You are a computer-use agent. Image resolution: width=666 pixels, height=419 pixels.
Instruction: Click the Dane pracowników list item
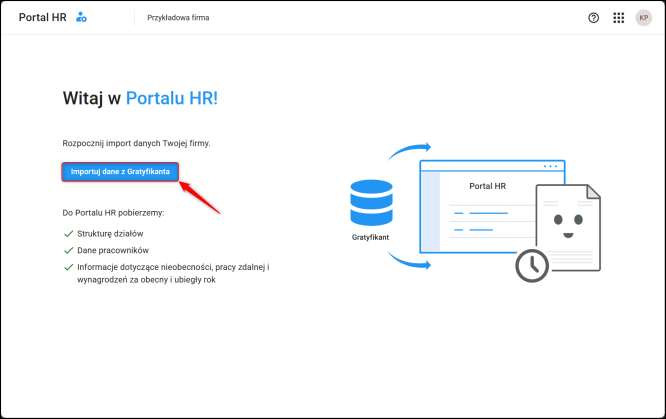coord(113,250)
